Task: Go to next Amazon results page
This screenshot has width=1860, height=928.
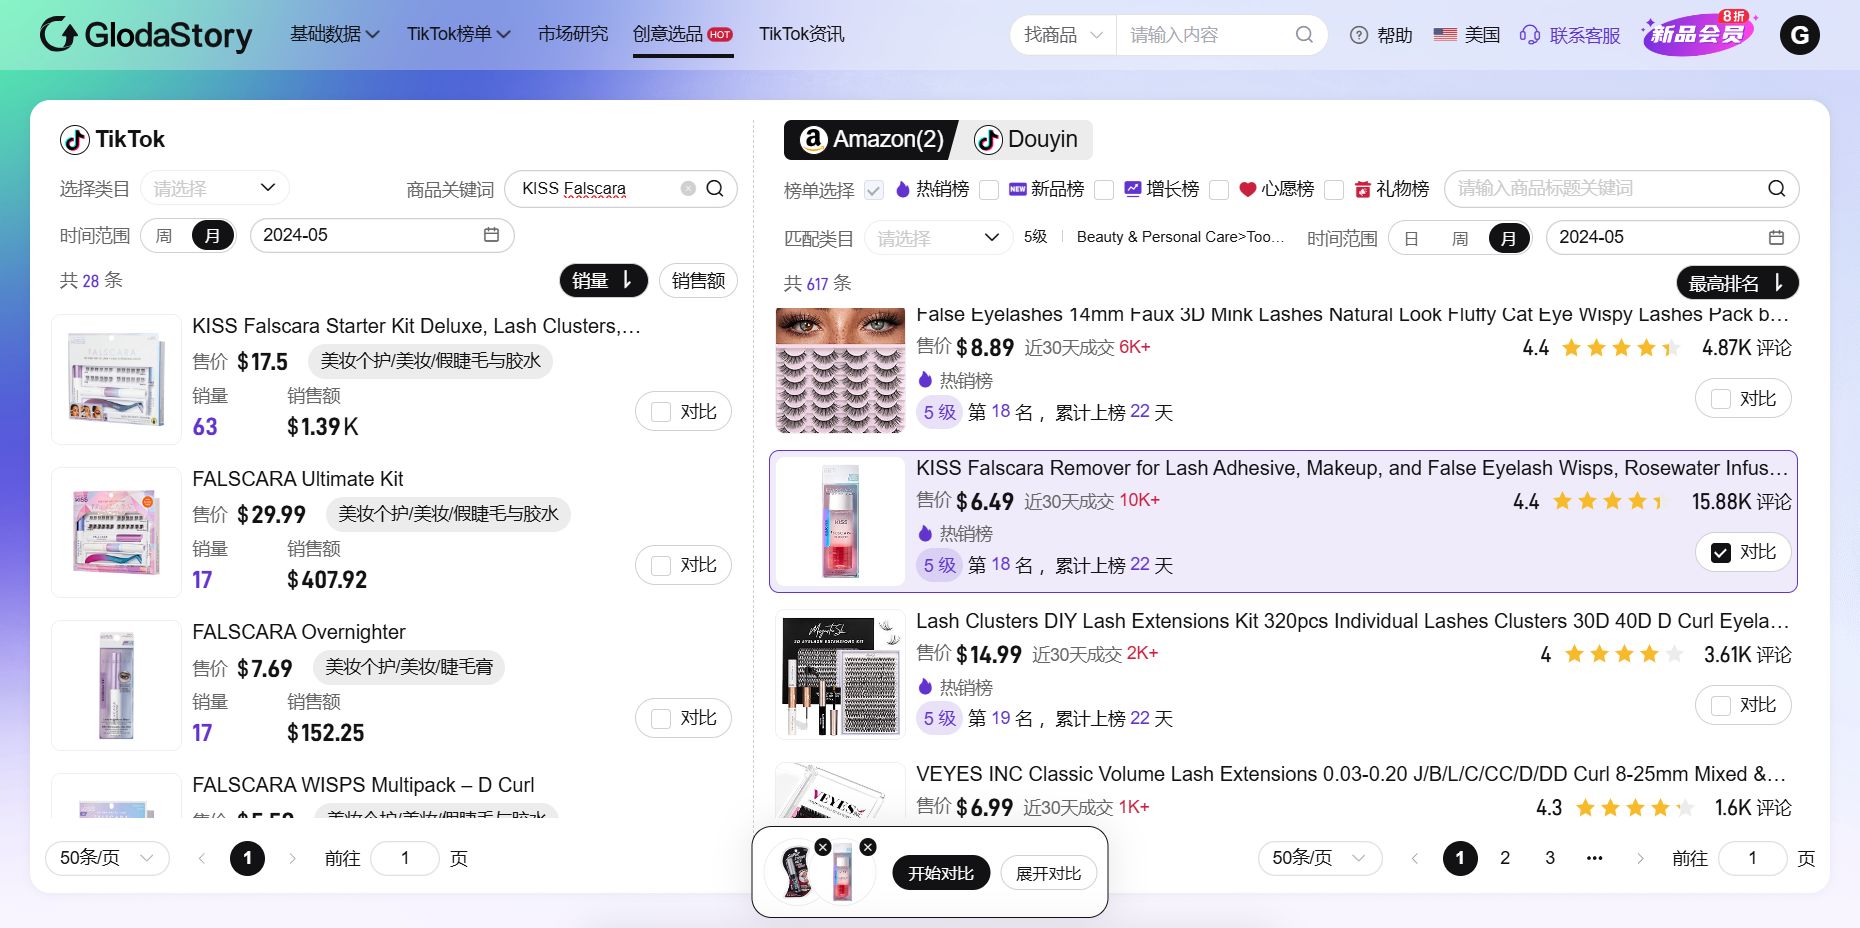Action: click(1640, 858)
